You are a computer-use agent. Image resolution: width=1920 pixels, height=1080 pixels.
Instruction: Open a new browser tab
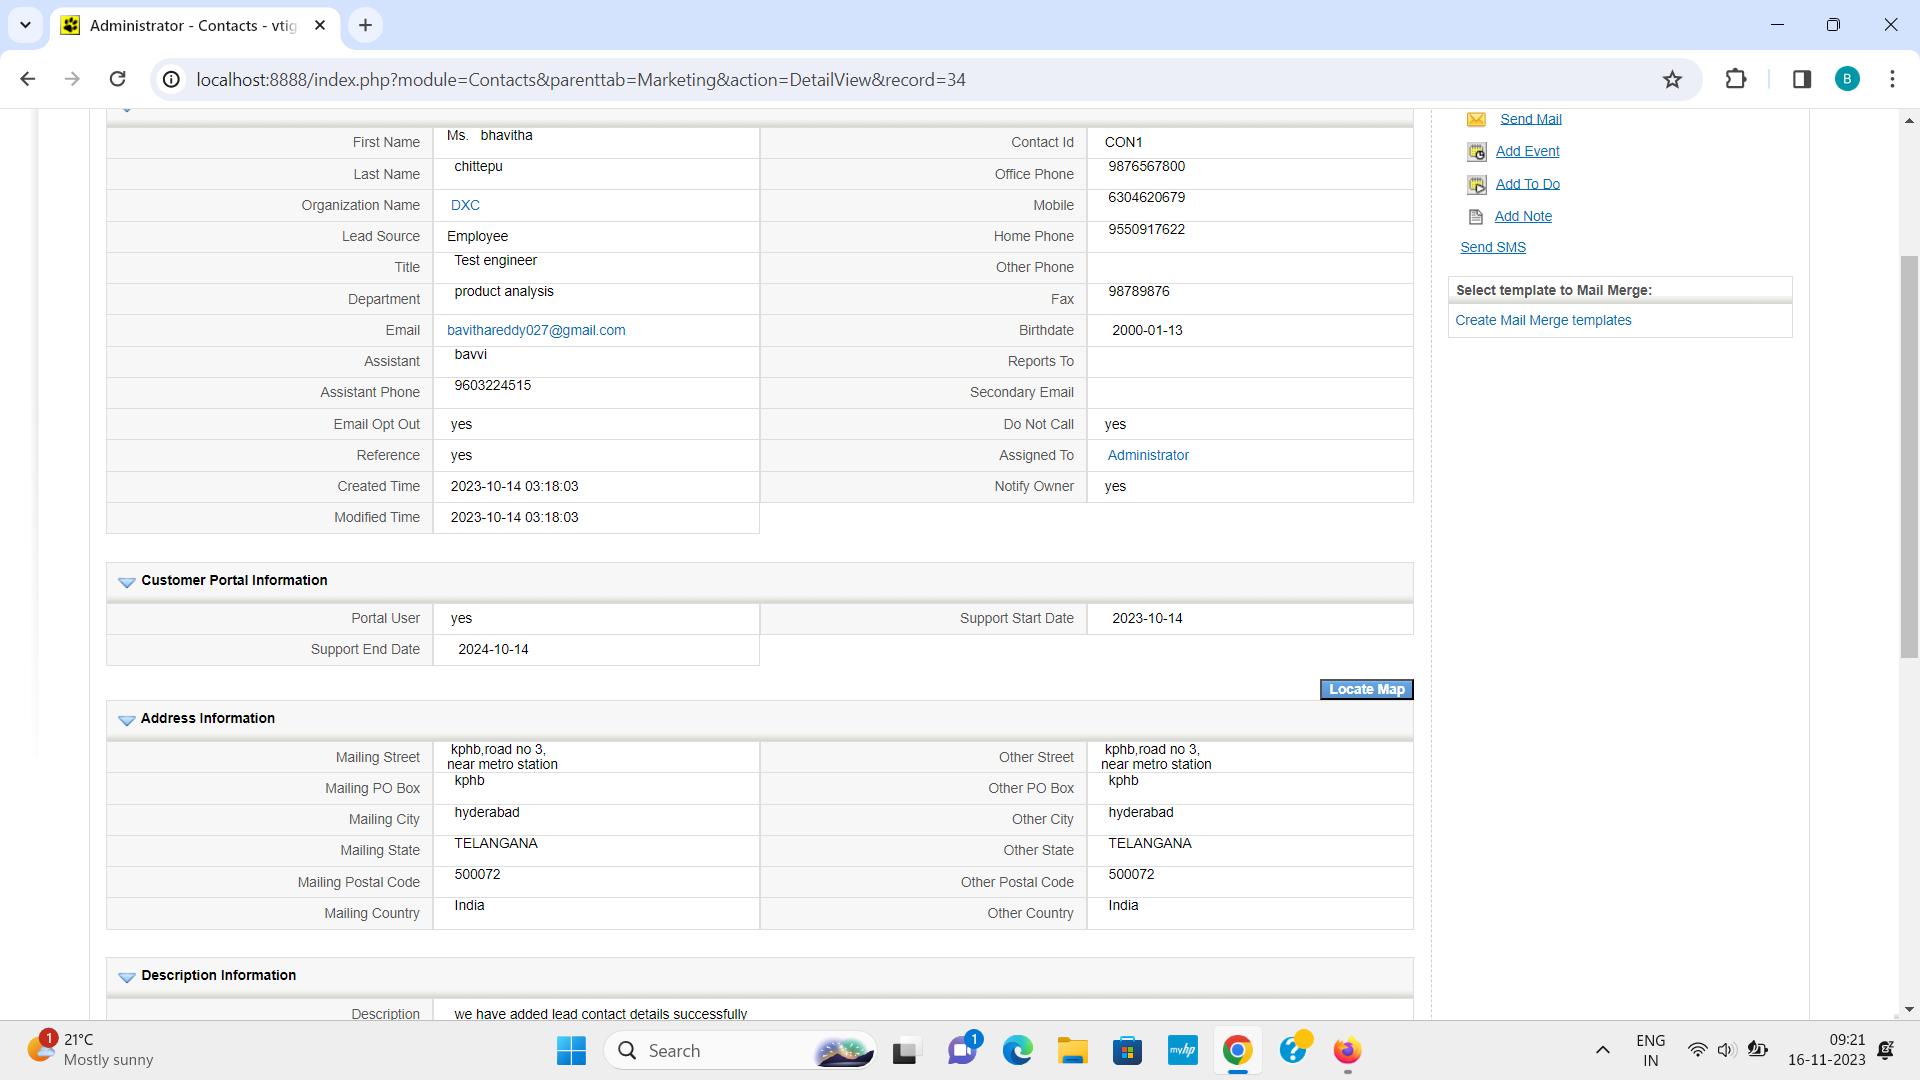click(x=364, y=25)
